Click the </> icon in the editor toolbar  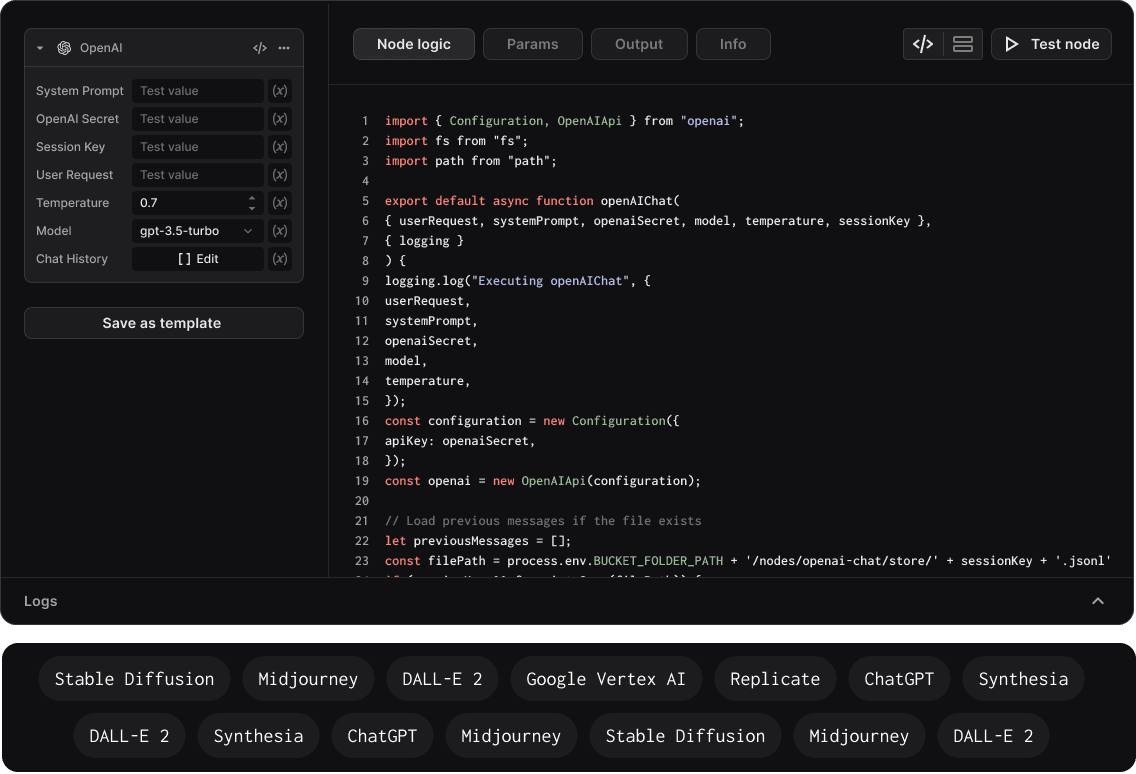(921, 43)
